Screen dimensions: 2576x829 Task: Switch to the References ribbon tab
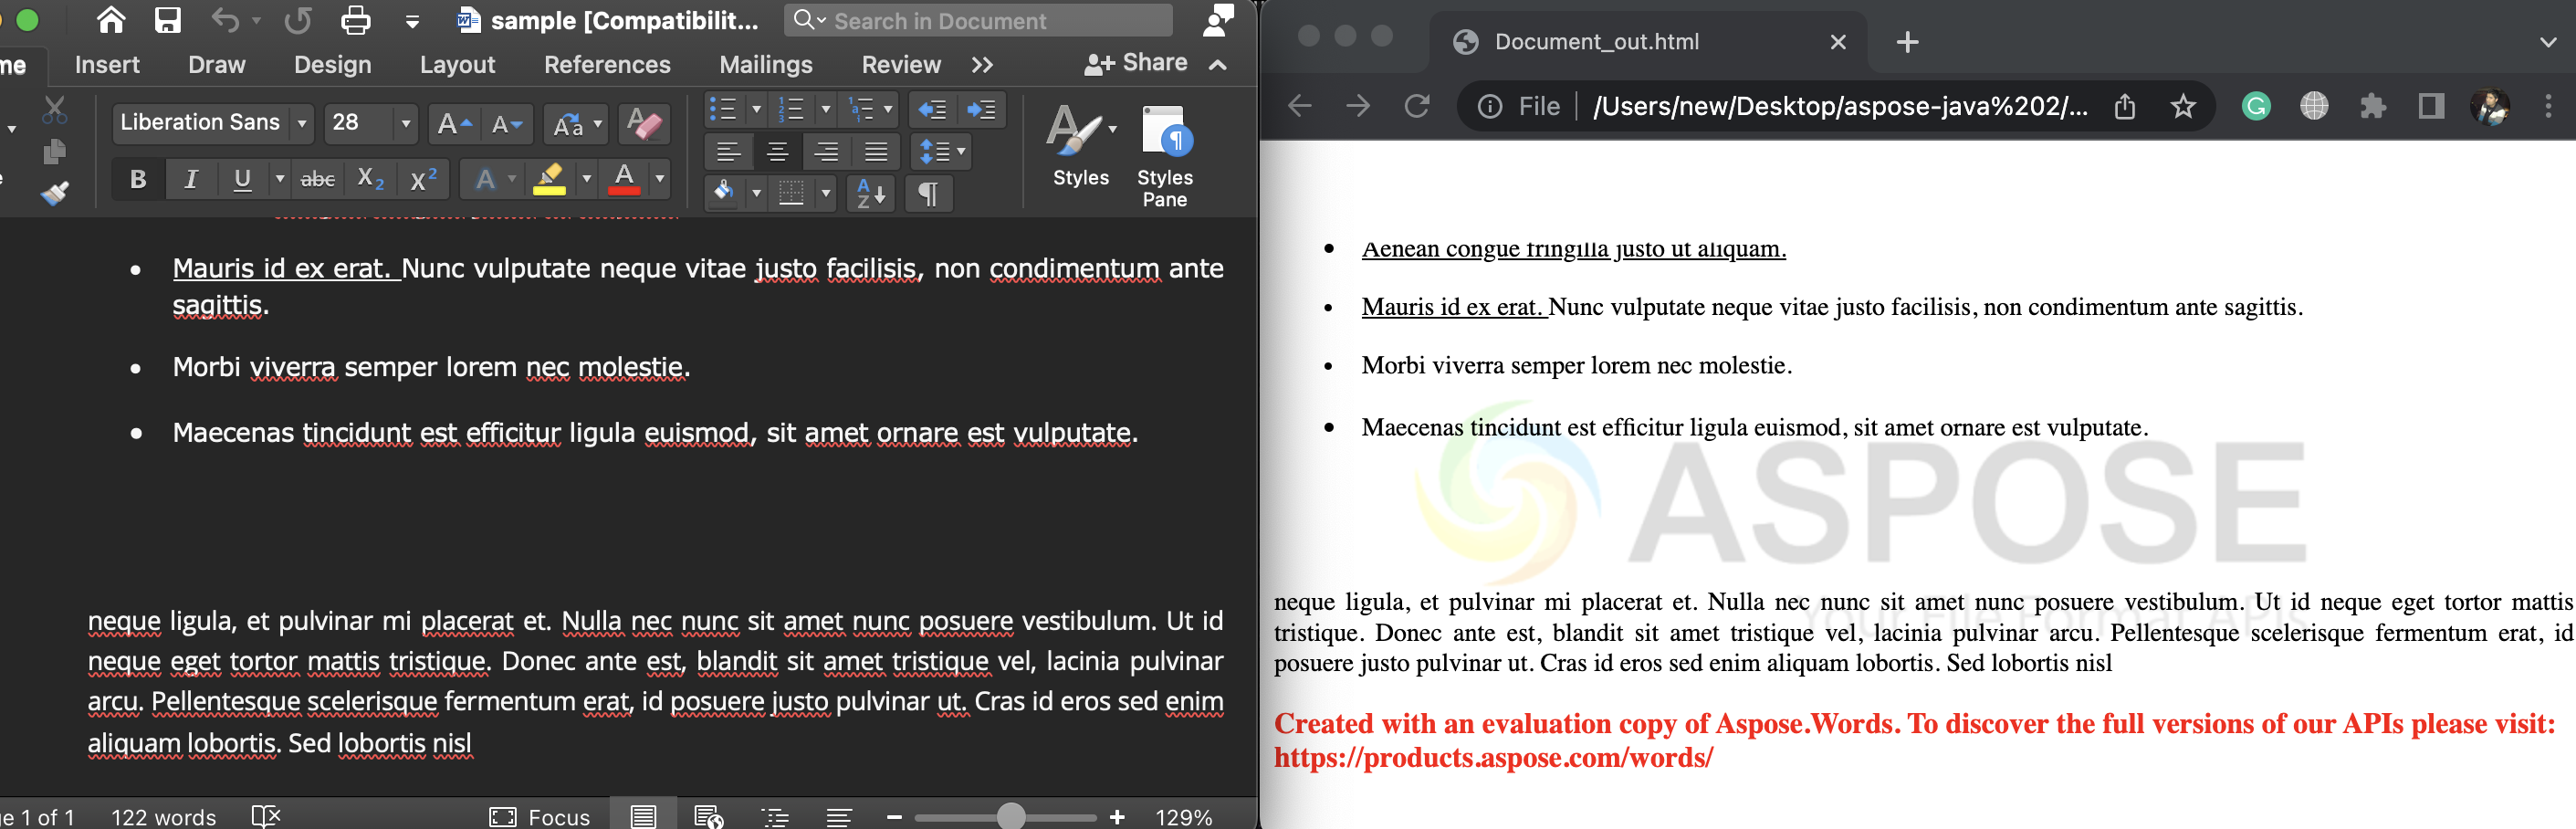click(608, 64)
